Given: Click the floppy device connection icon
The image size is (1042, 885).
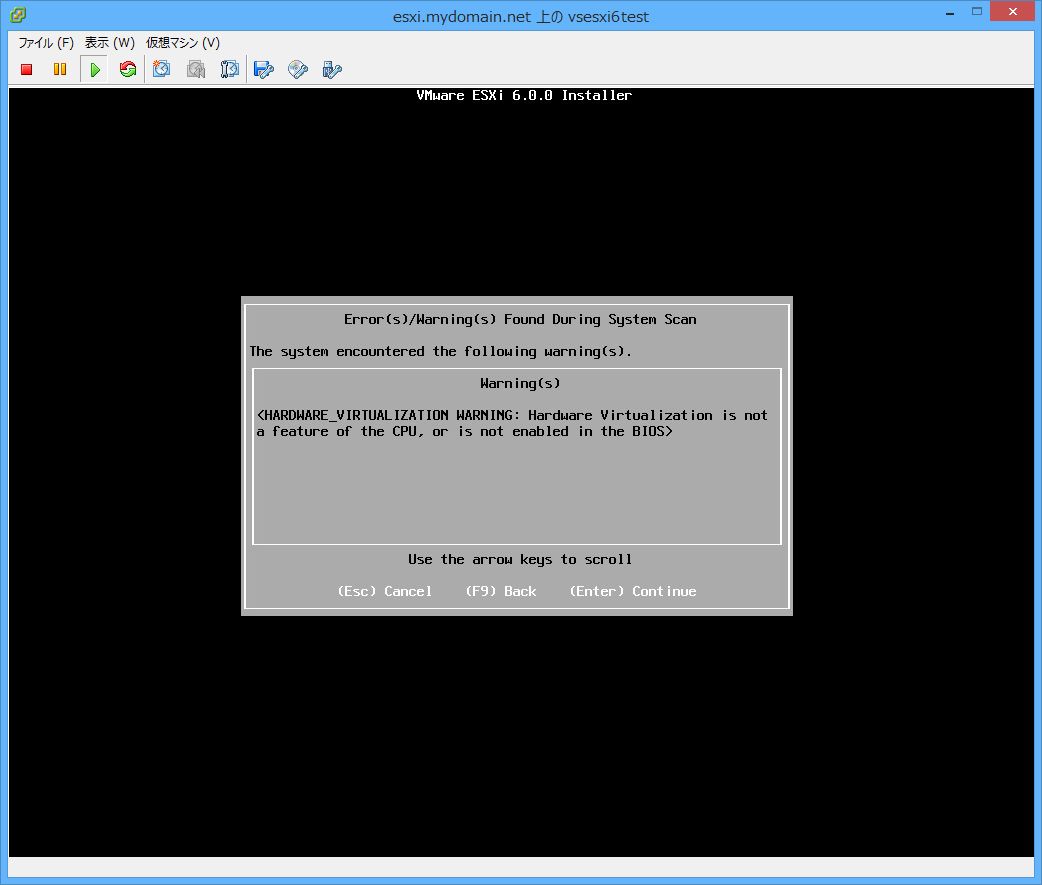Looking at the screenshot, I should coord(264,69).
